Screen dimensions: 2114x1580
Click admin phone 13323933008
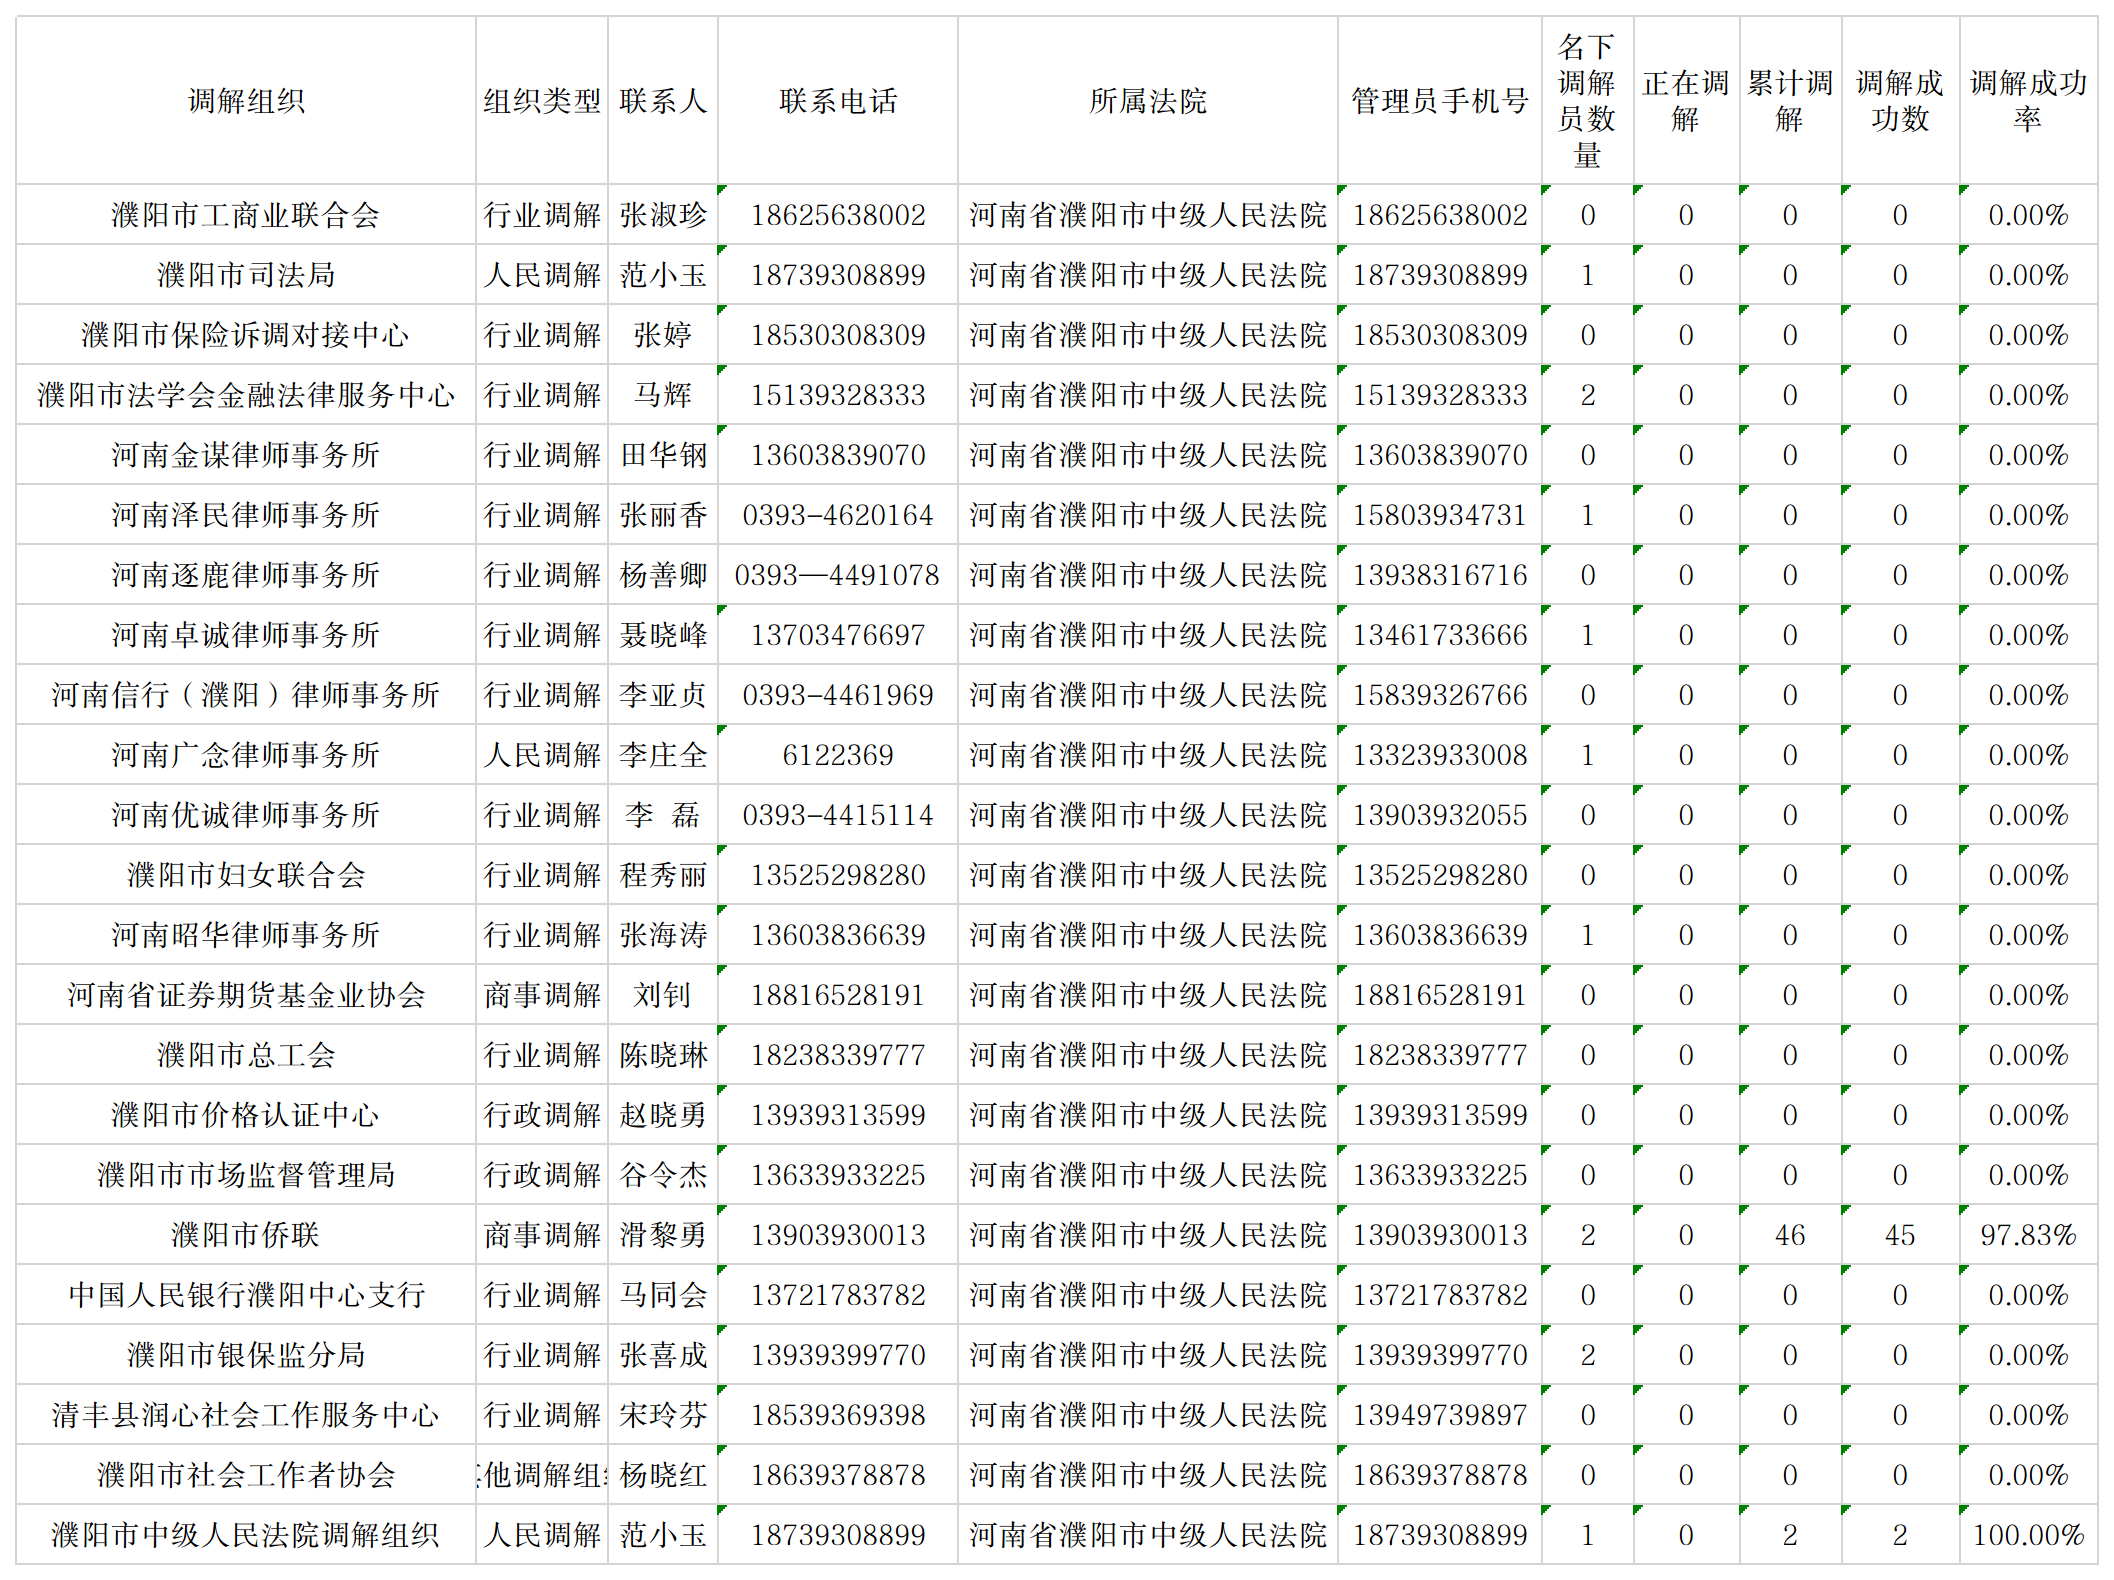pos(1440,755)
